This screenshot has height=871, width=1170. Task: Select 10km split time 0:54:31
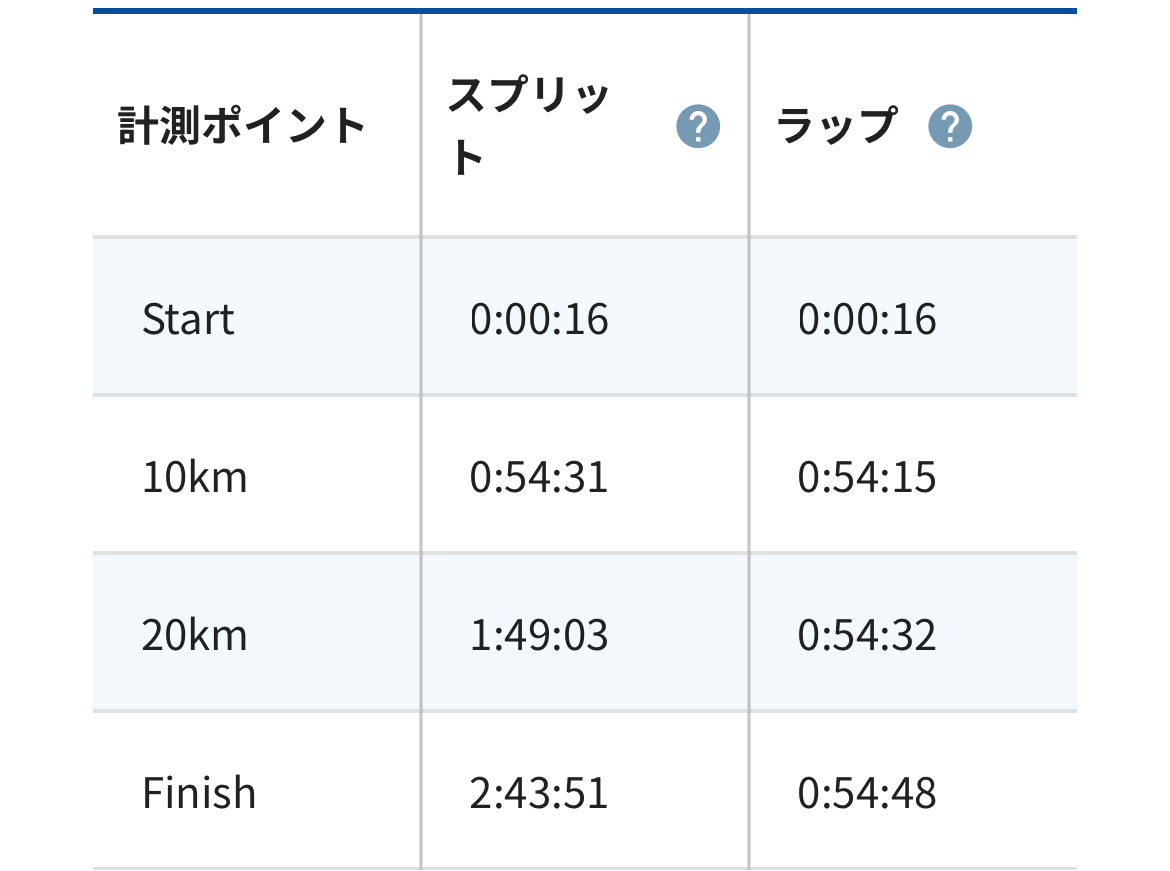pyautogui.click(x=539, y=478)
